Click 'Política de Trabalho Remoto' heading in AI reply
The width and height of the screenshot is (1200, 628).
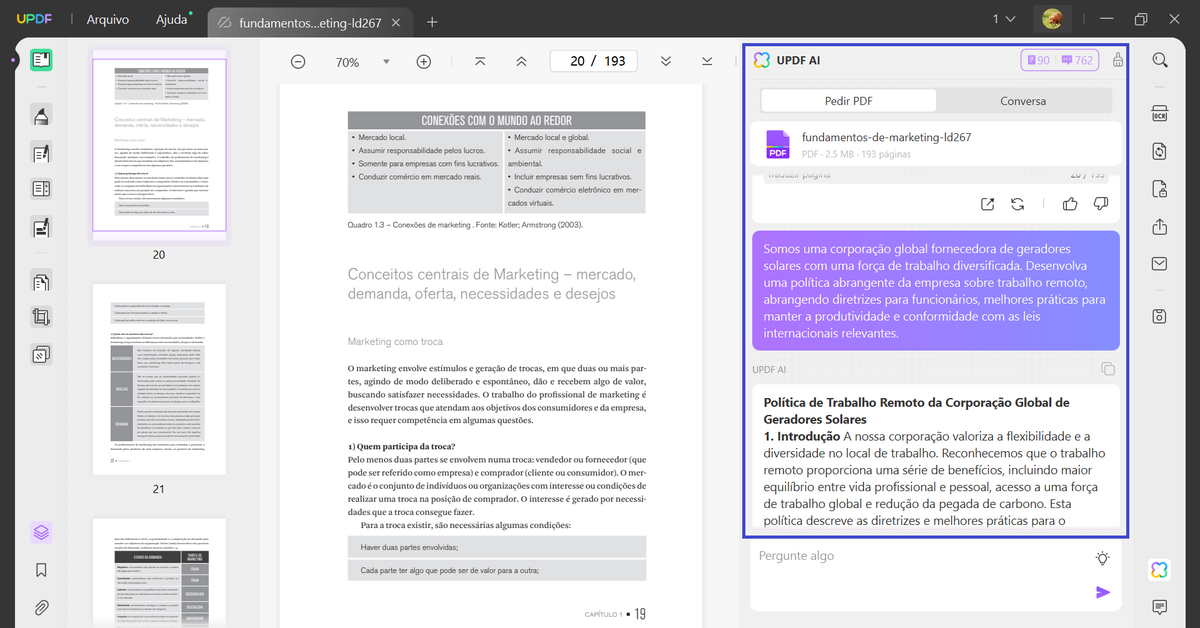point(916,410)
